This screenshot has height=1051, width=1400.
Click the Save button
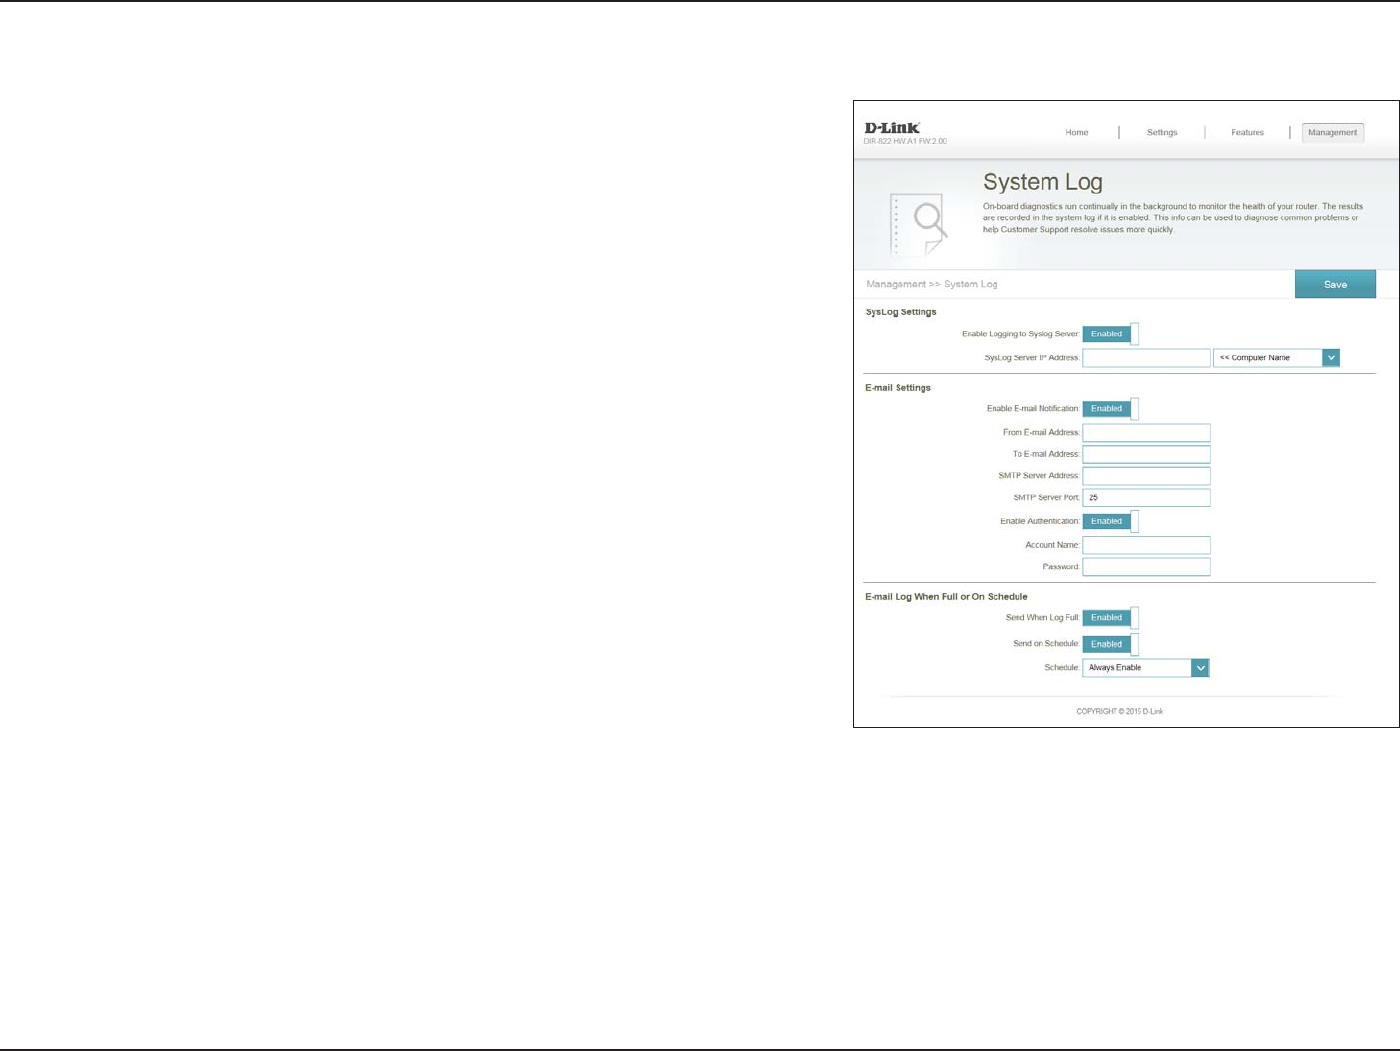[1335, 284]
